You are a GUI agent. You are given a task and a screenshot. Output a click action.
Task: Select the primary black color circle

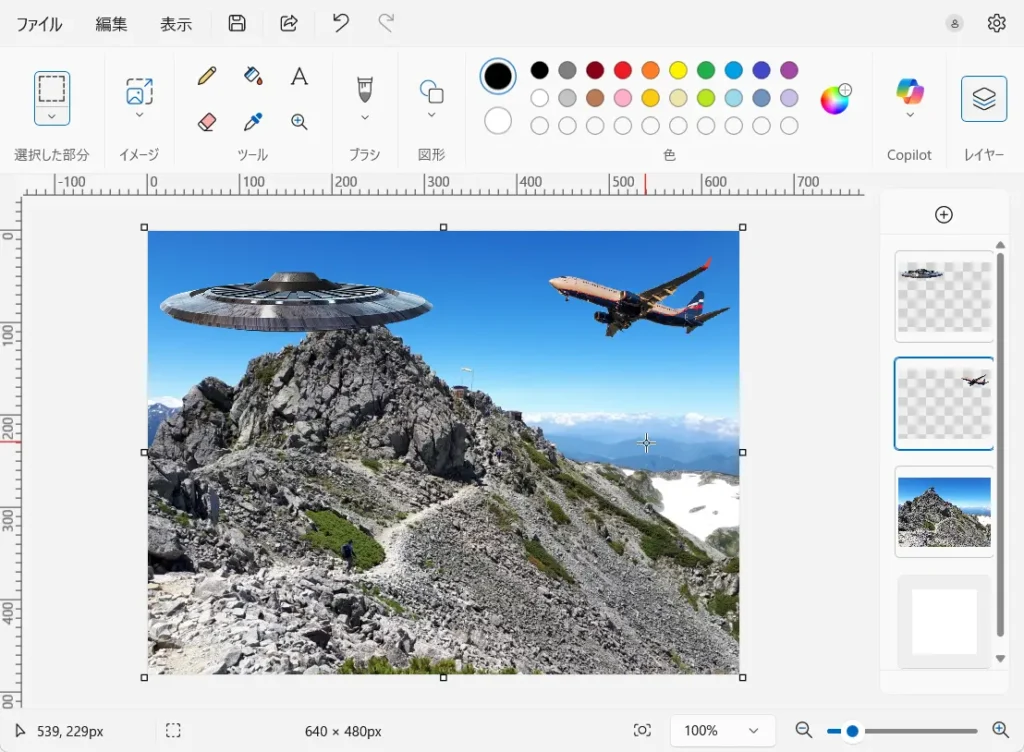coord(498,76)
